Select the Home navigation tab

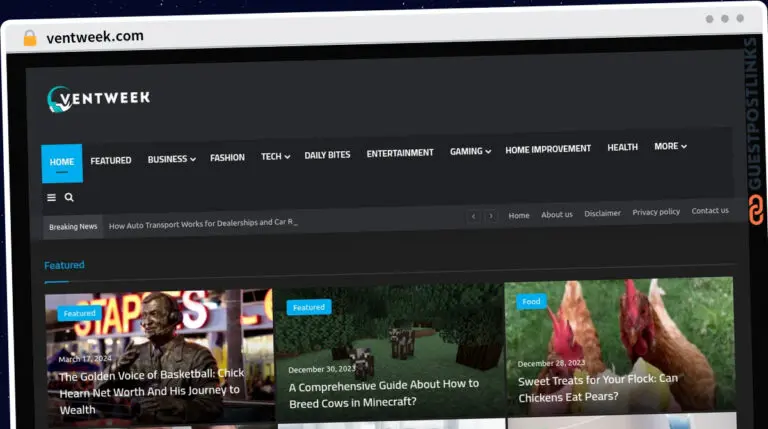tap(62, 162)
